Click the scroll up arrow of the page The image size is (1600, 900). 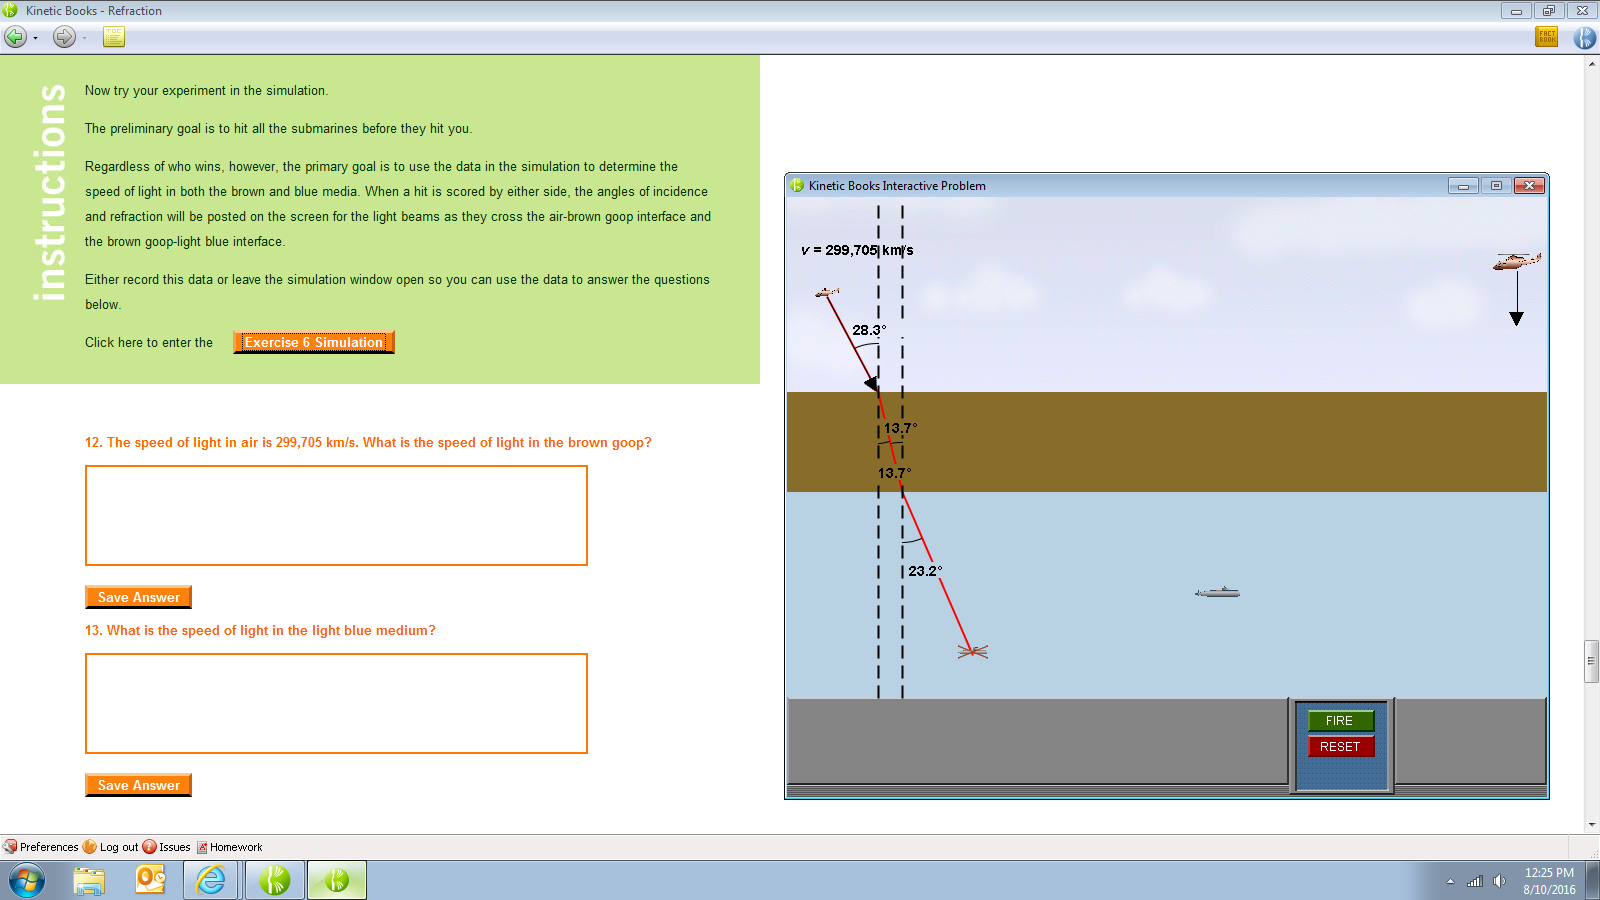coord(1592,64)
